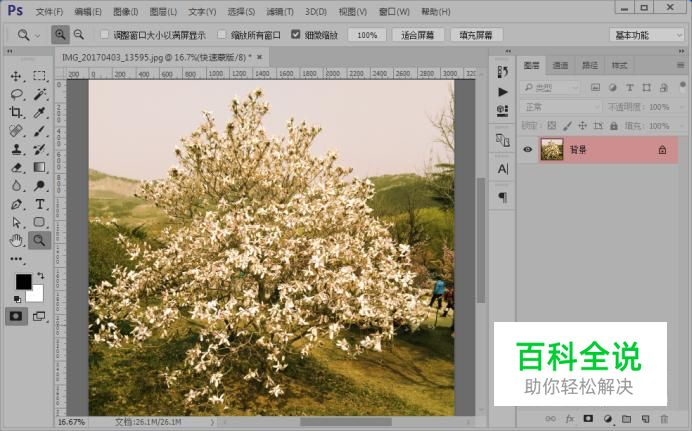Select the Brush tool
Image resolution: width=692 pixels, height=431 pixels.
click(x=39, y=131)
